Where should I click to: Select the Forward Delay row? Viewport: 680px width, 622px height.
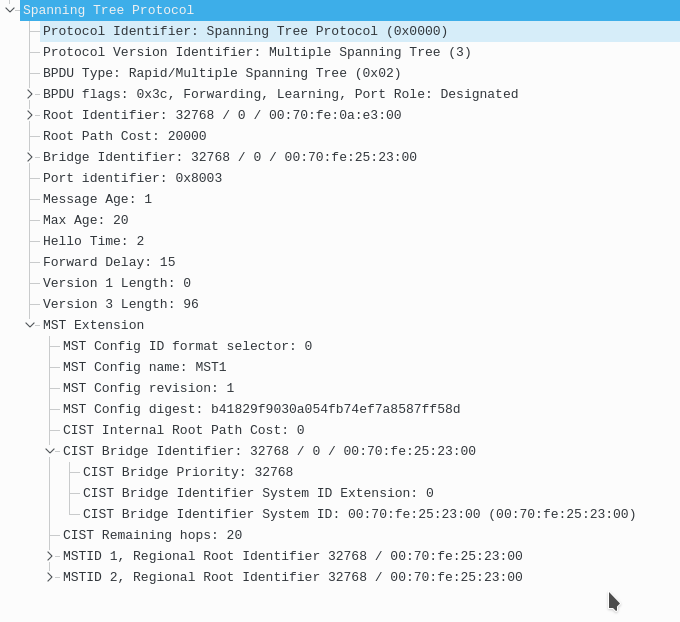pyautogui.click(x=109, y=262)
